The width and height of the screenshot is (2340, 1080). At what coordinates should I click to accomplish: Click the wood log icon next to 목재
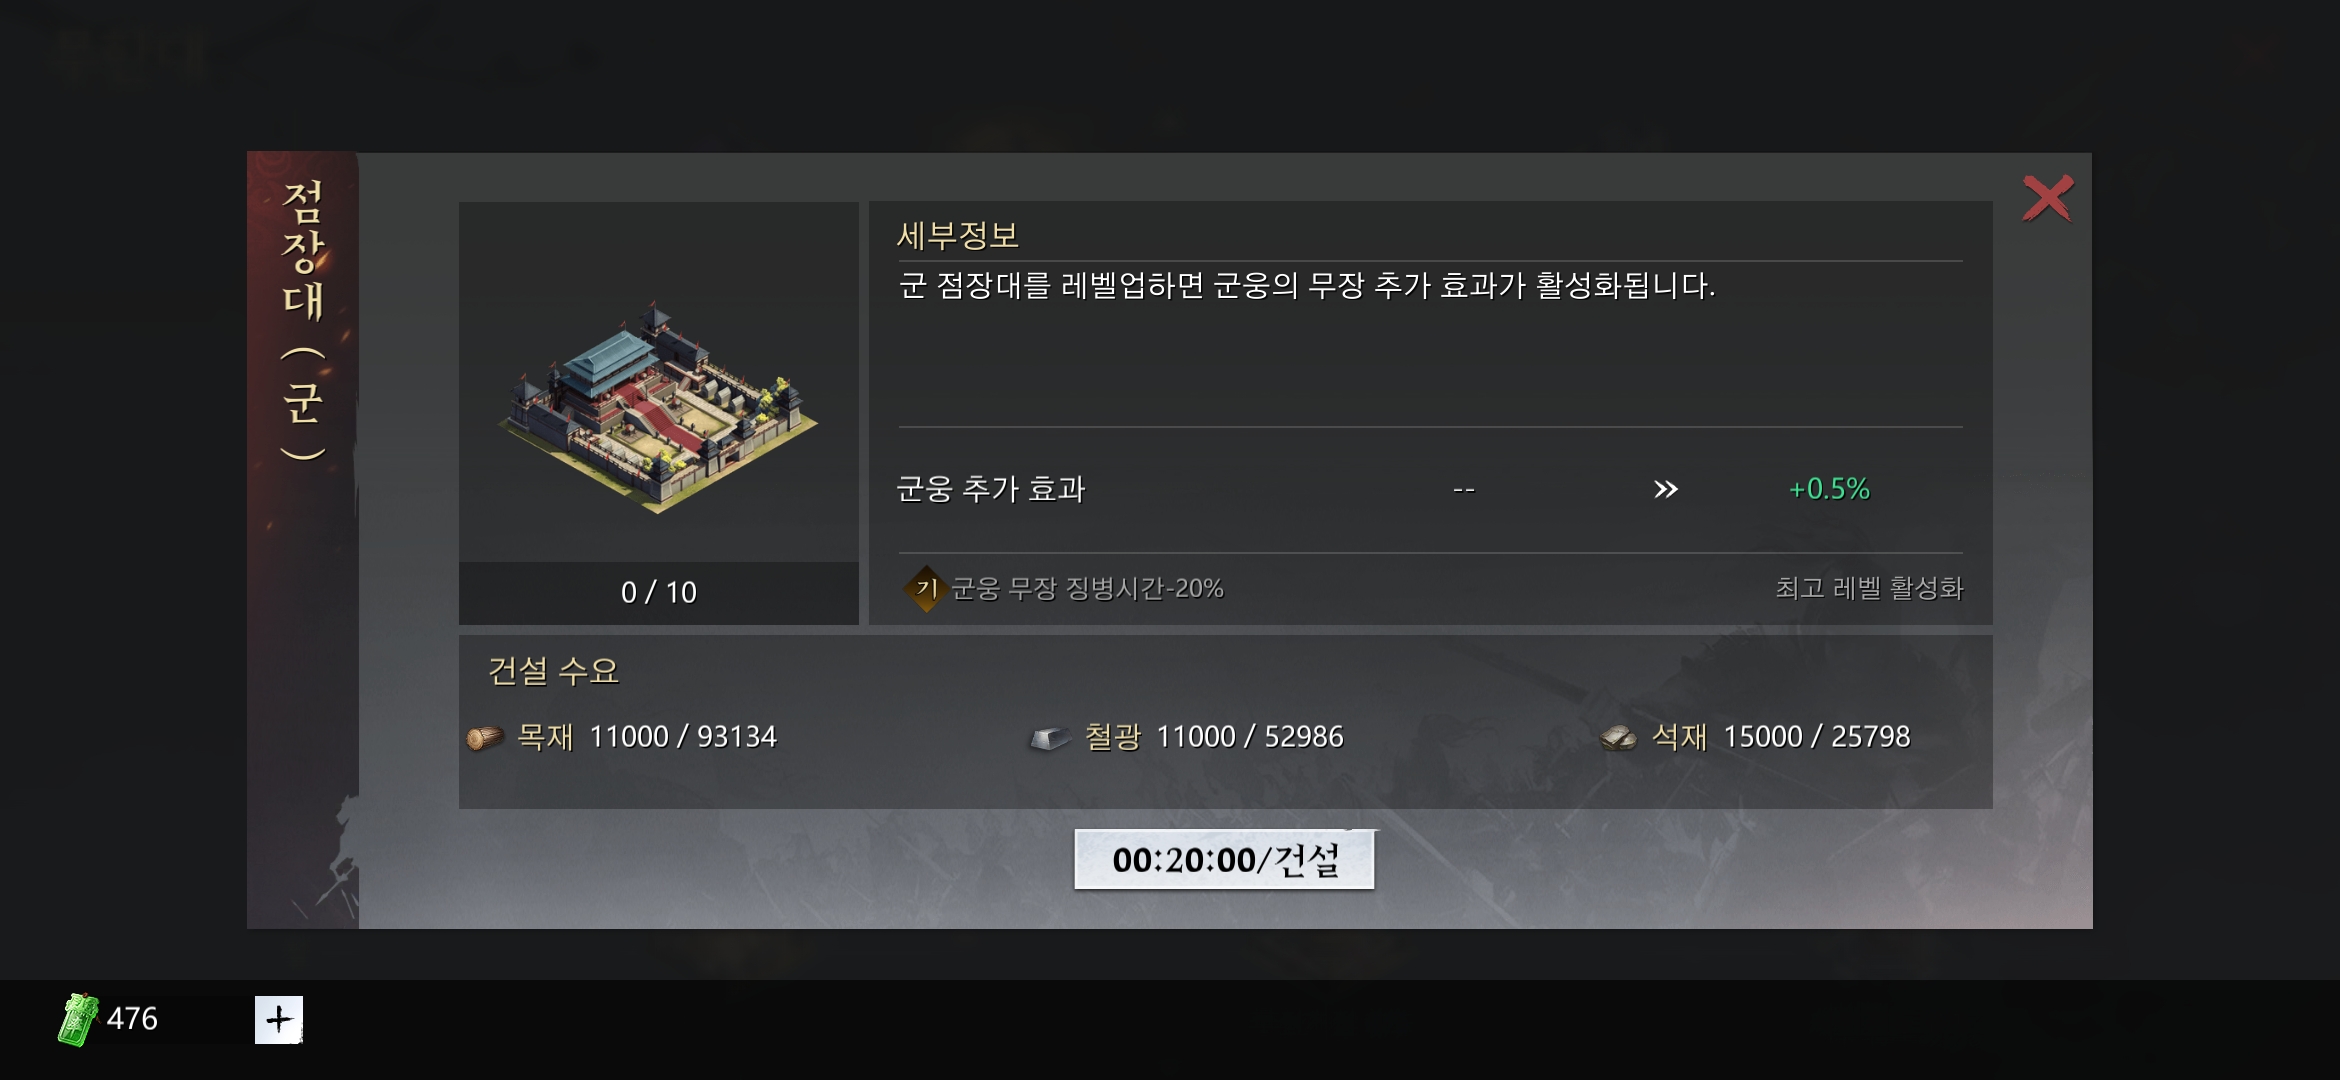[485, 738]
